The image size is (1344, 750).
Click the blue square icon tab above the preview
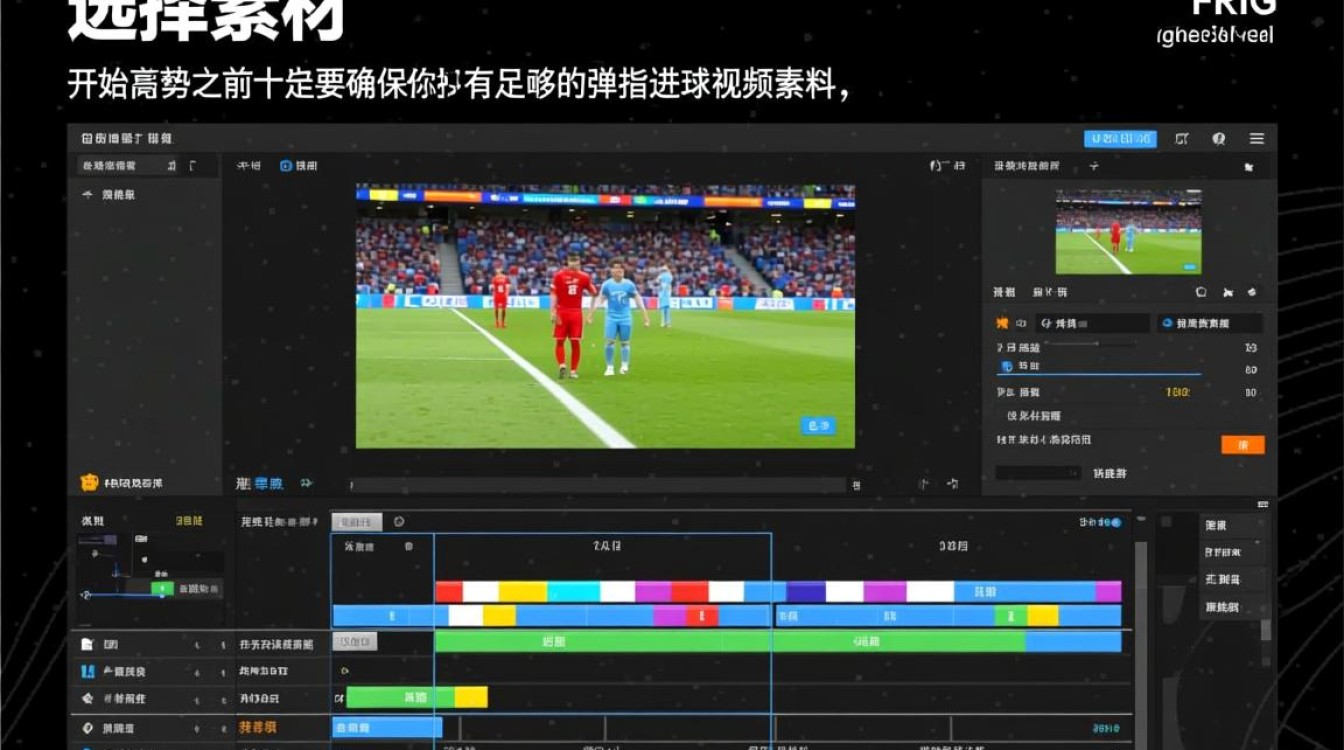click(286, 166)
